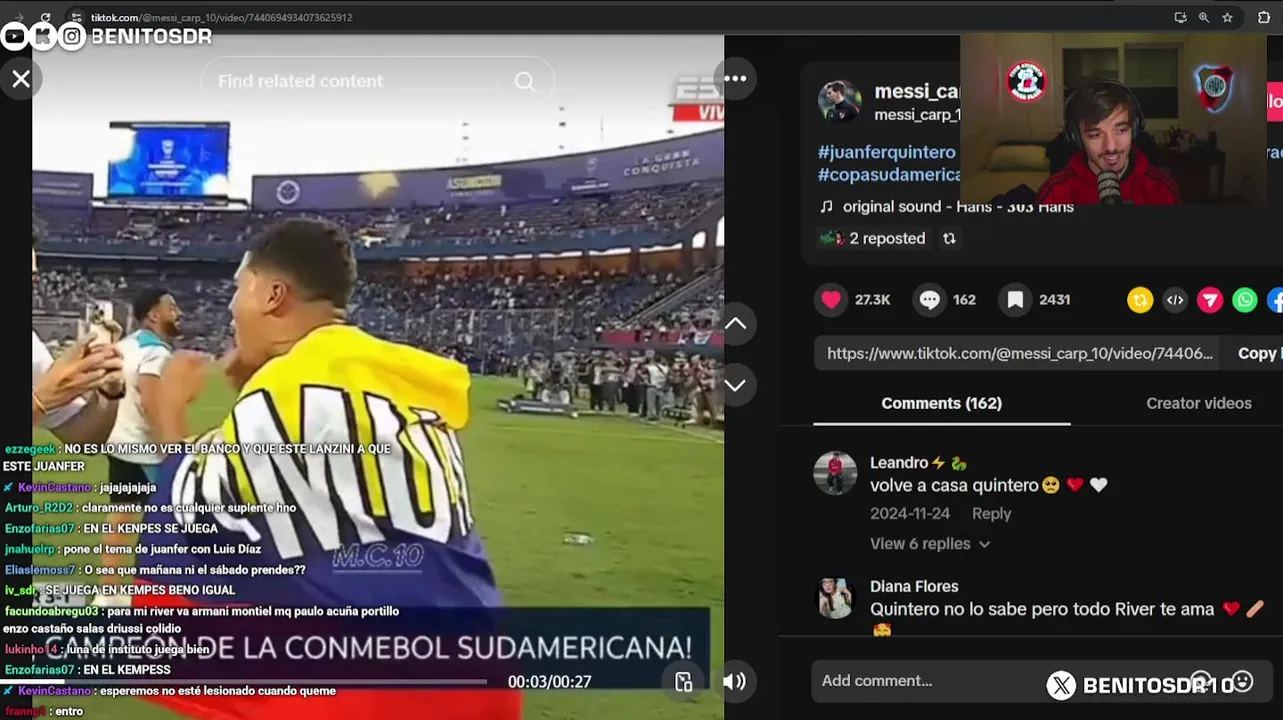Toggle the auto-scroll icon beside the timestamp
The height and width of the screenshot is (720, 1283).
click(x=684, y=681)
